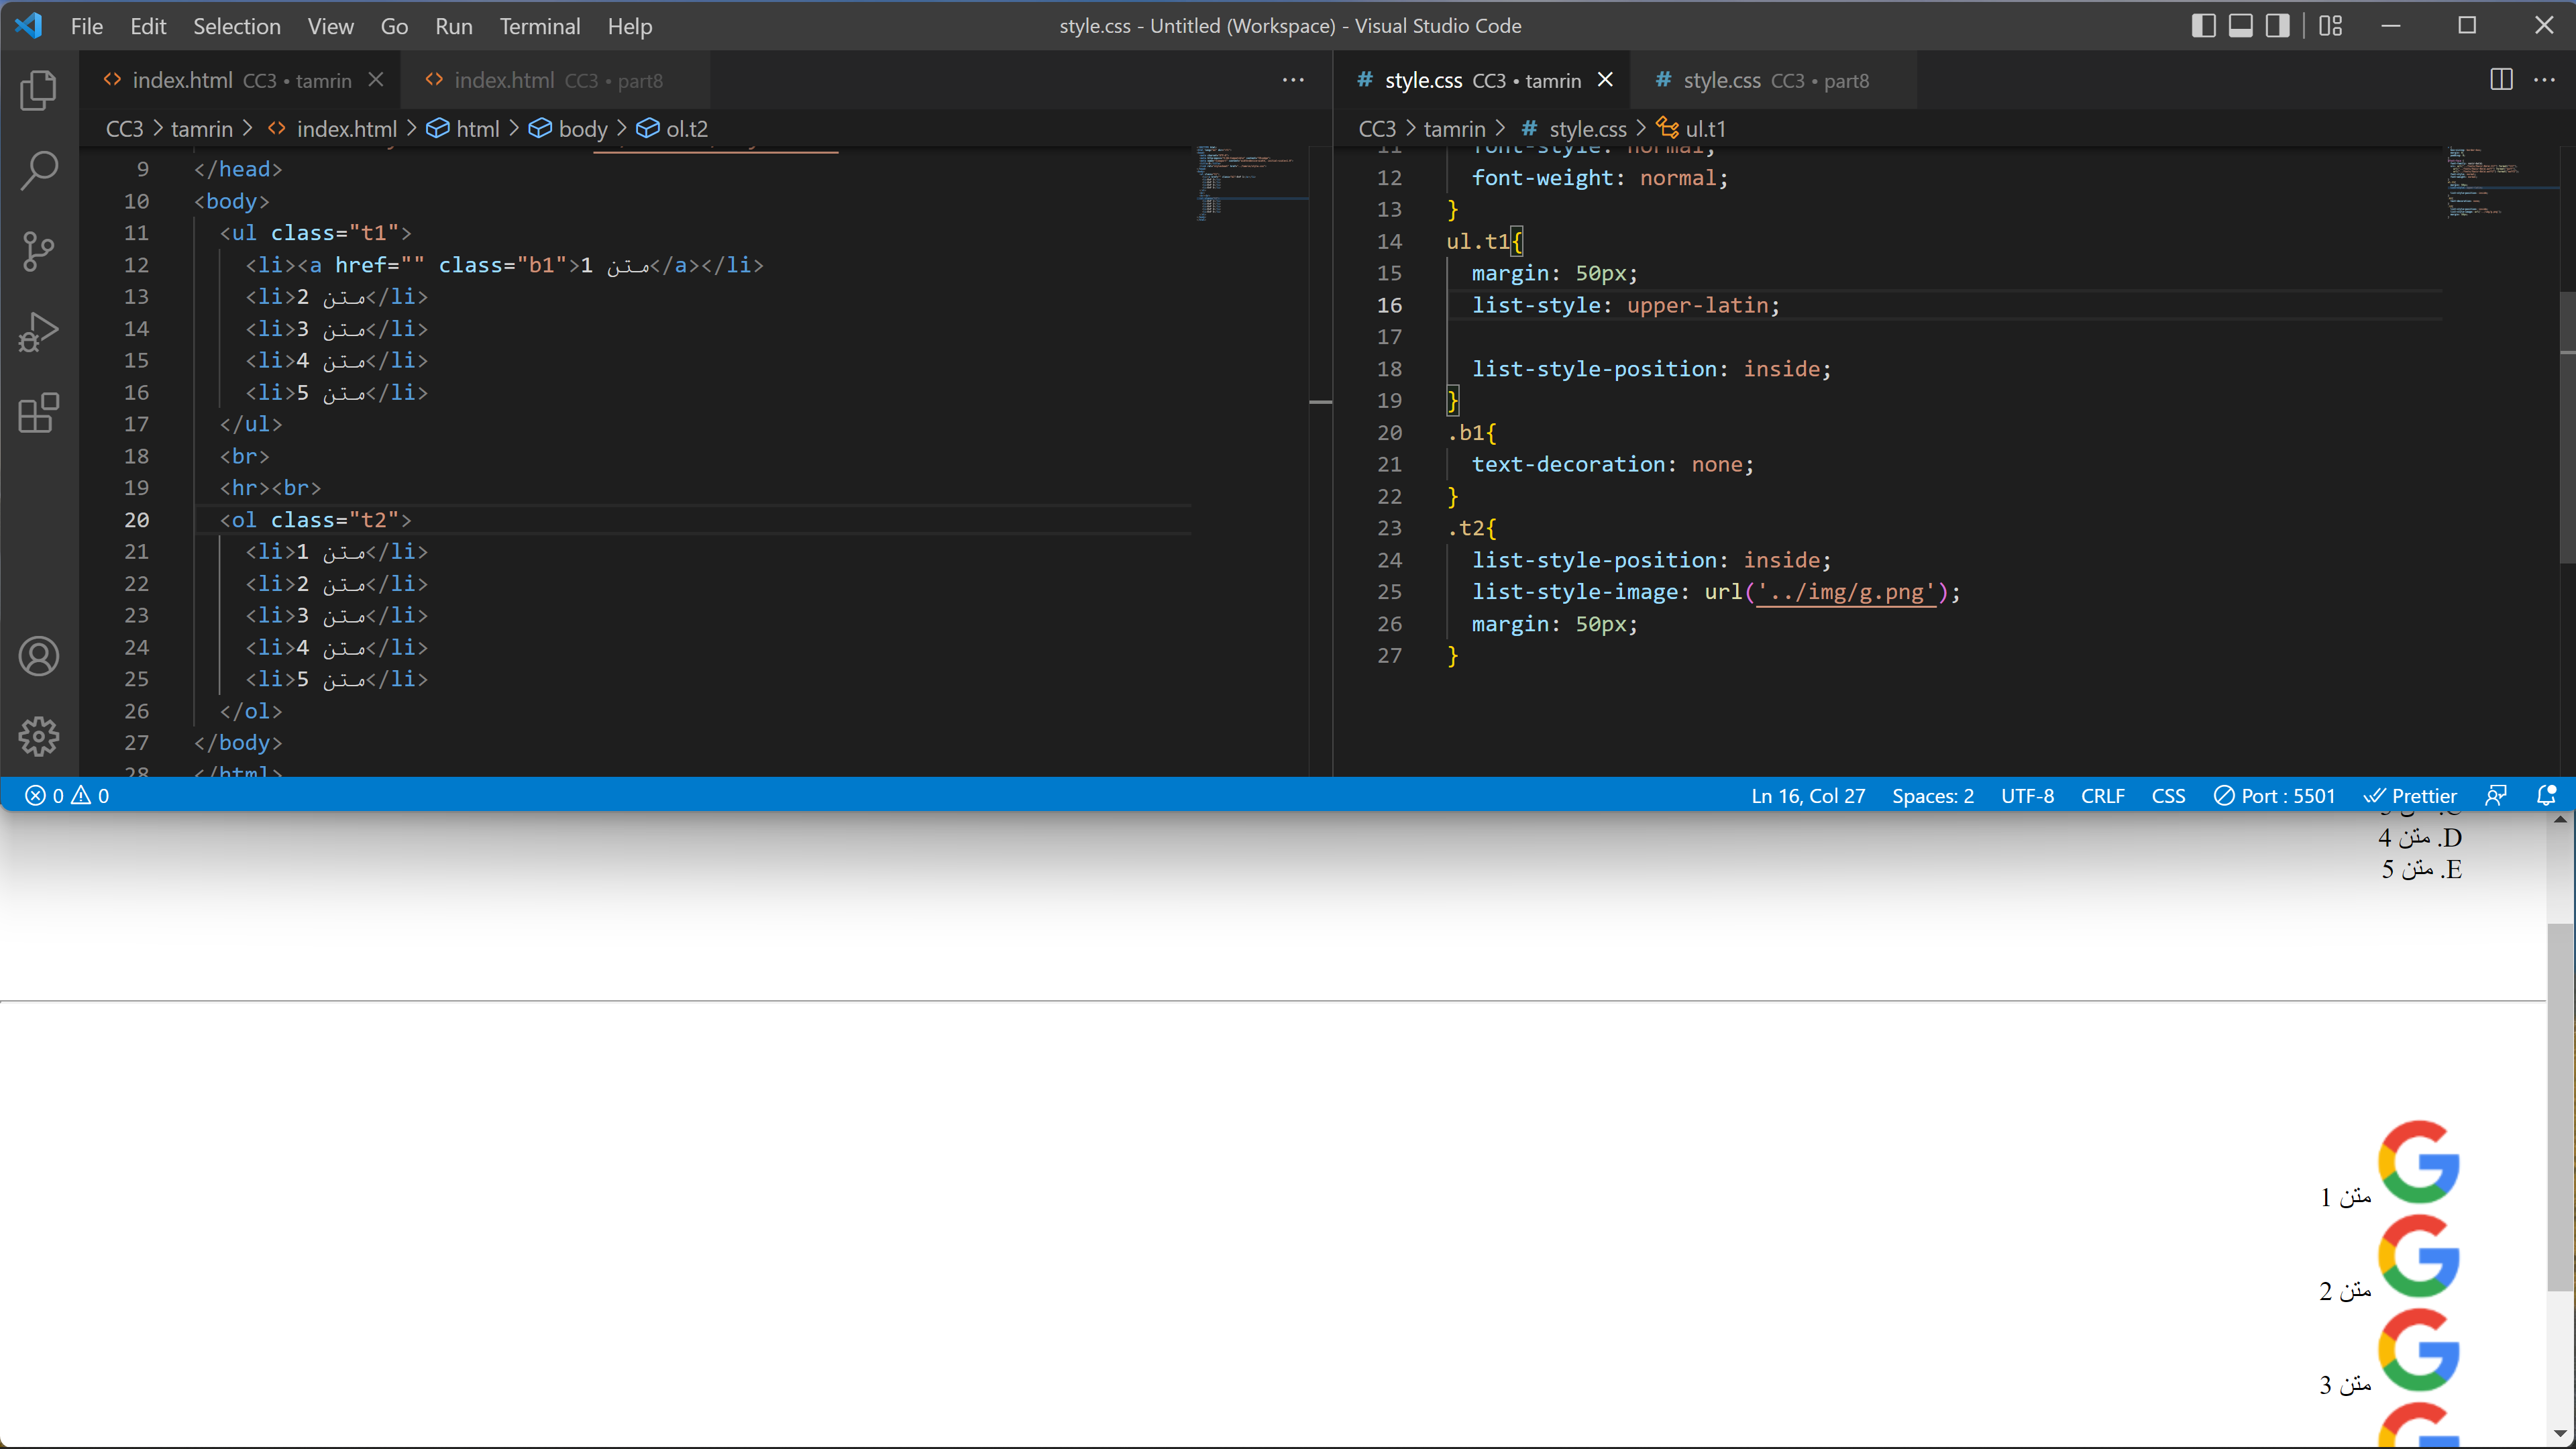Image resolution: width=2576 pixels, height=1449 pixels.
Task: Click html breadcrumb symbol
Action: (463, 129)
